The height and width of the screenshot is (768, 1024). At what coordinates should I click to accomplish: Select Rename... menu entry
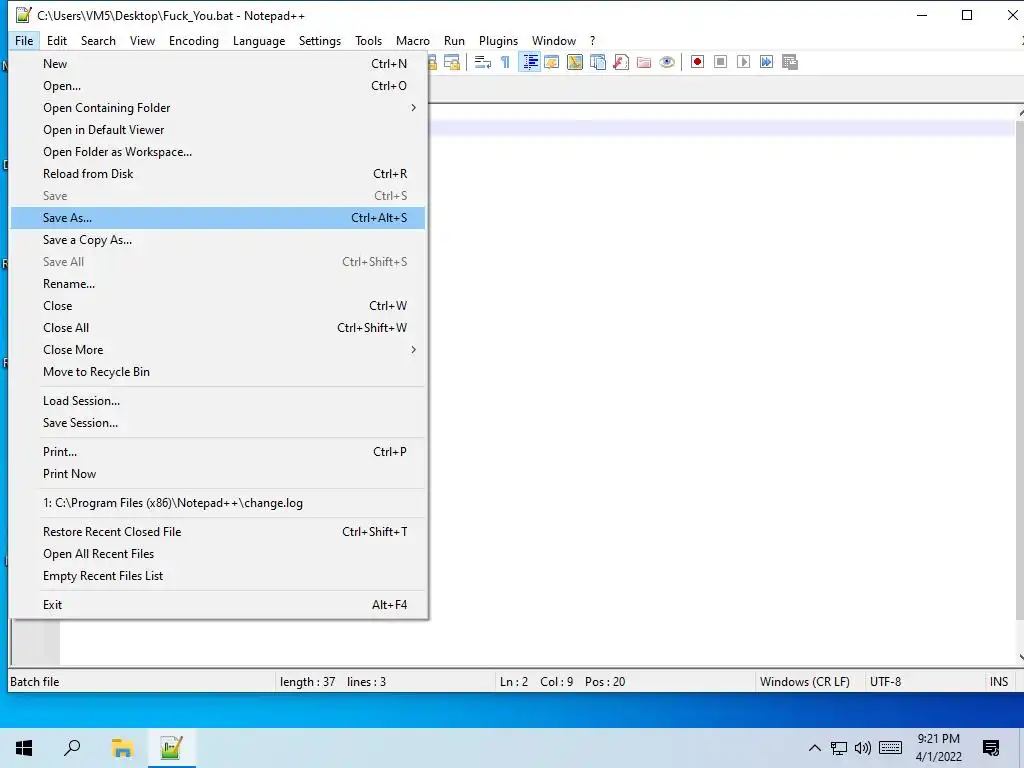point(217,284)
